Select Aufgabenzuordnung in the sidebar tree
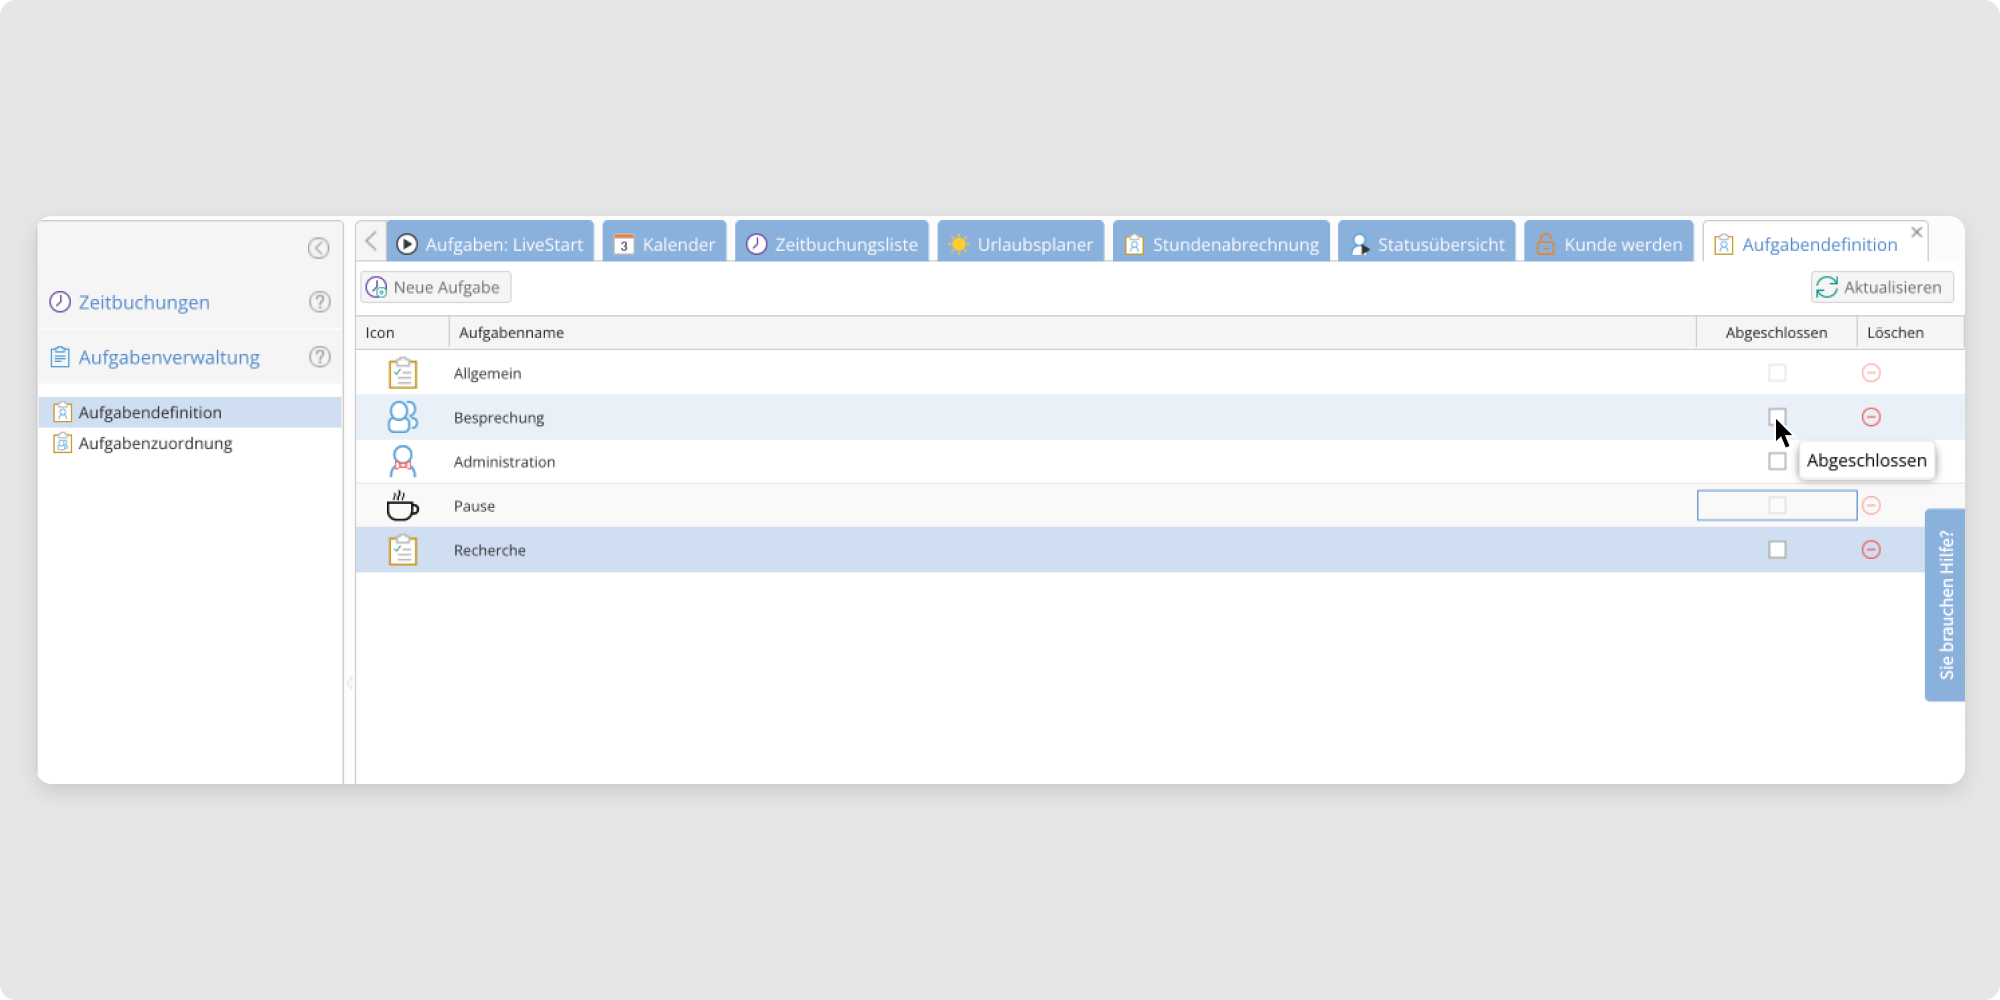Image resolution: width=2000 pixels, height=1000 pixels. point(155,443)
